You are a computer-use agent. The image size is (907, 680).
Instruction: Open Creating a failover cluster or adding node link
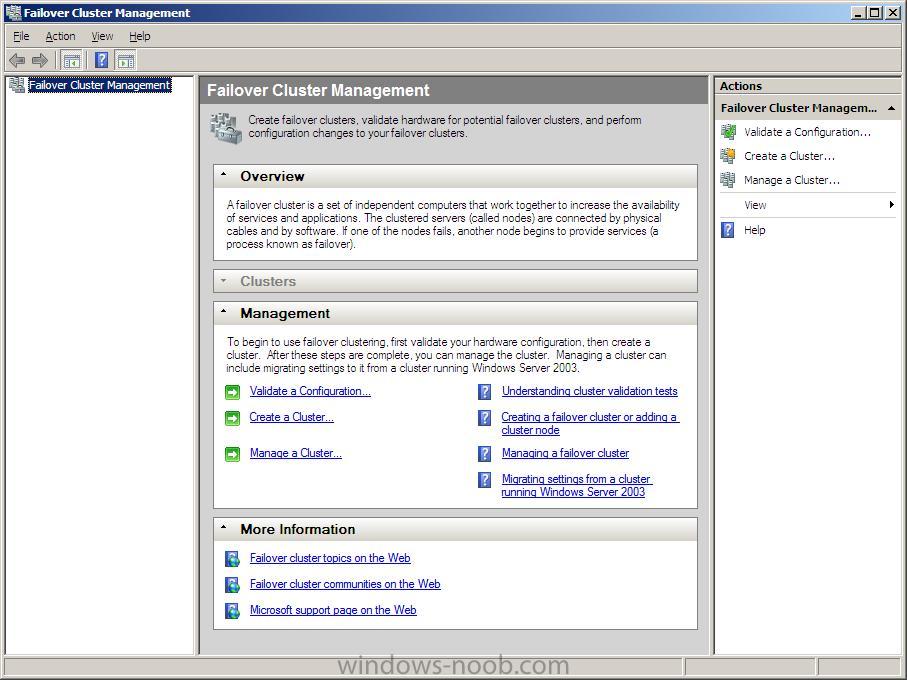tap(590, 423)
